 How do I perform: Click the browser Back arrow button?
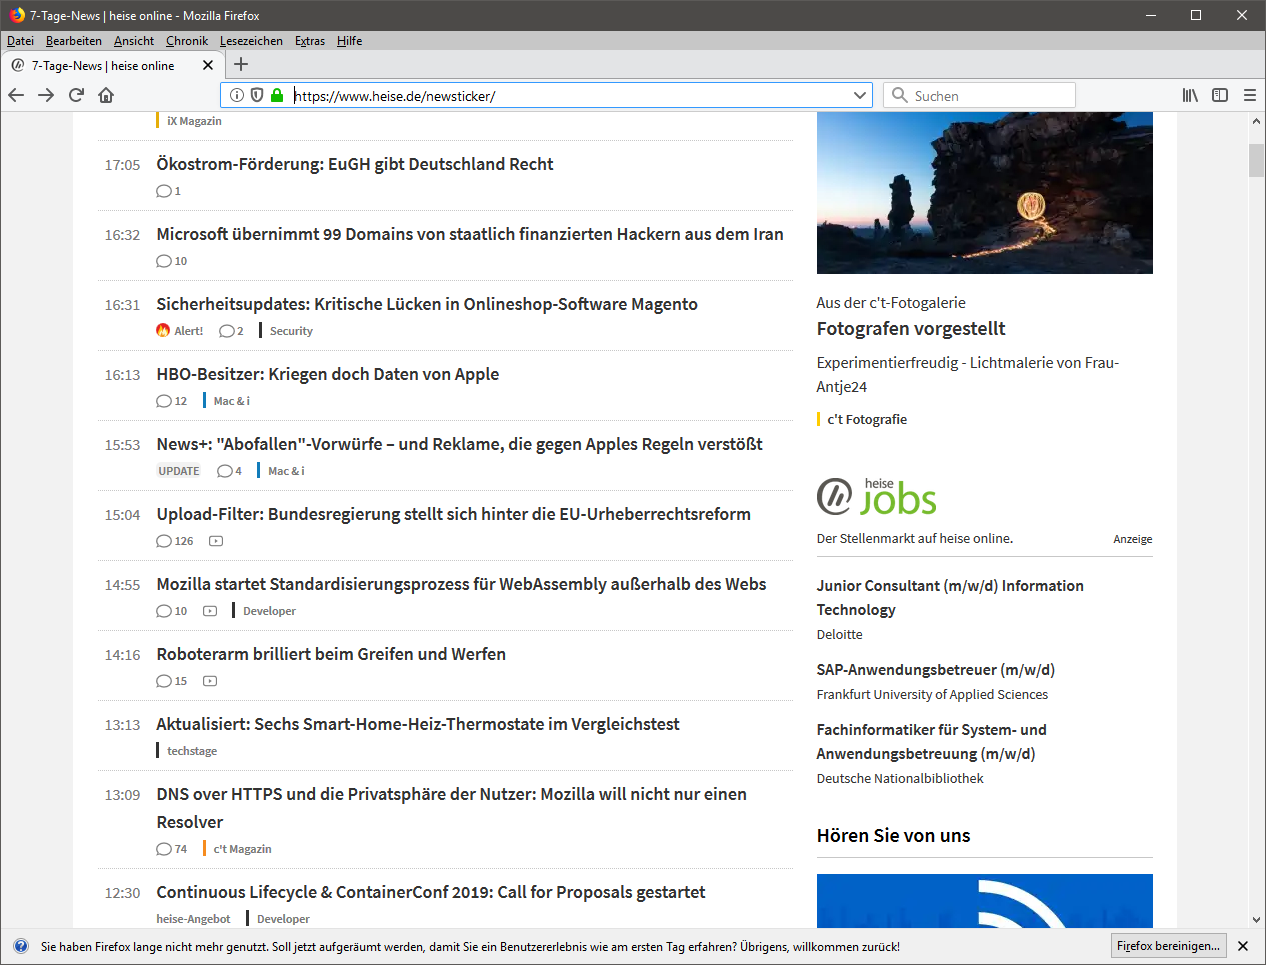16,95
